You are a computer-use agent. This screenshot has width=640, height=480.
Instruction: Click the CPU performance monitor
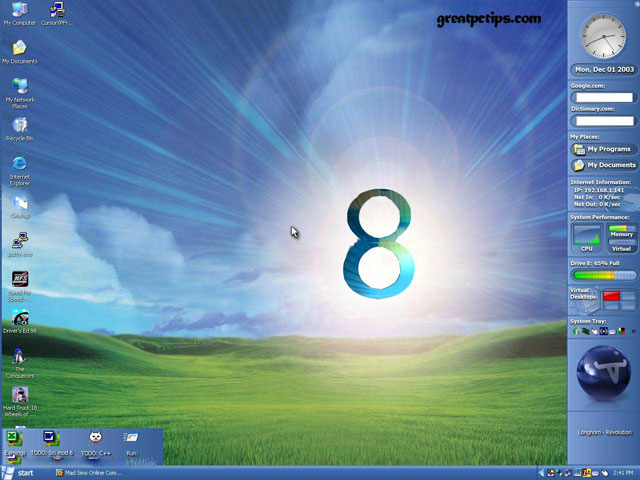pos(587,236)
